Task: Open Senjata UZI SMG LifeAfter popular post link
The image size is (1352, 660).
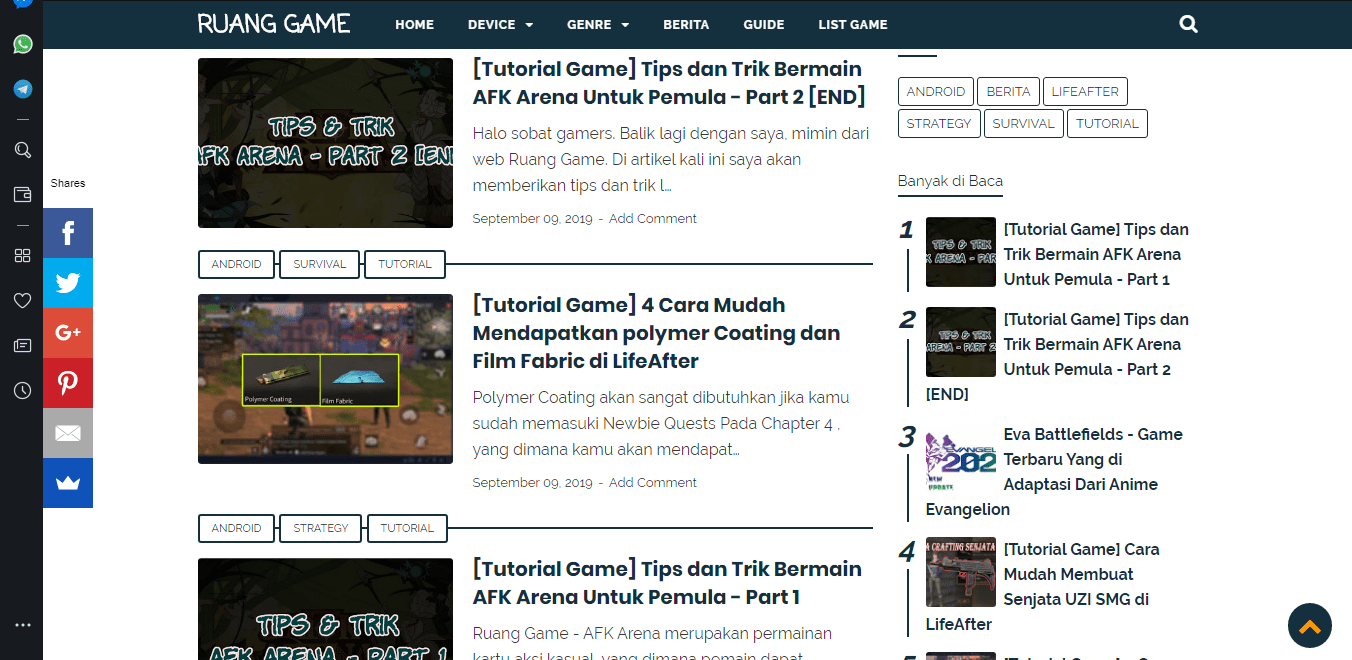Action: [1043, 586]
